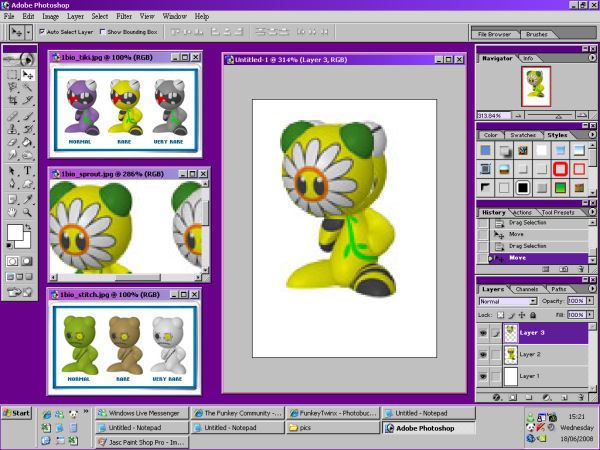Switch to Jasc Paint Shop Pro taskbar button
This screenshot has height=450, width=600.
(142, 442)
